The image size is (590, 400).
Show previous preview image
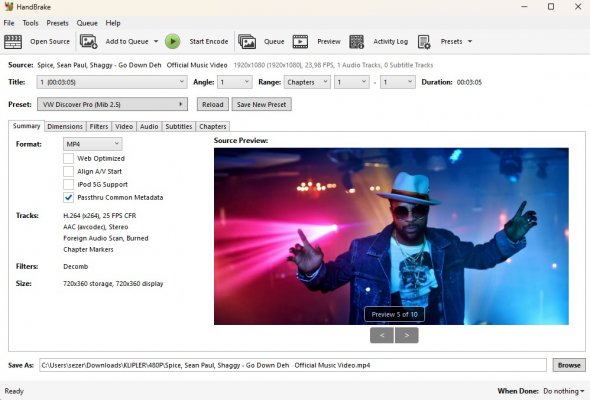[382, 335]
